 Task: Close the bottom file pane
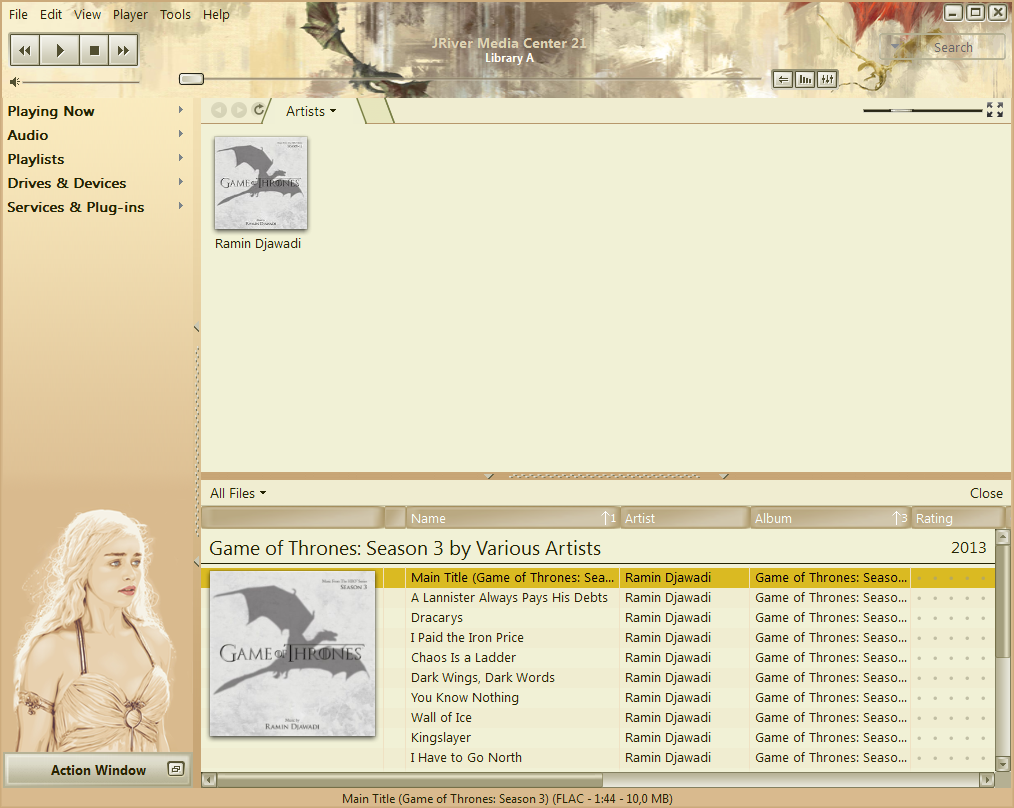[986, 494]
